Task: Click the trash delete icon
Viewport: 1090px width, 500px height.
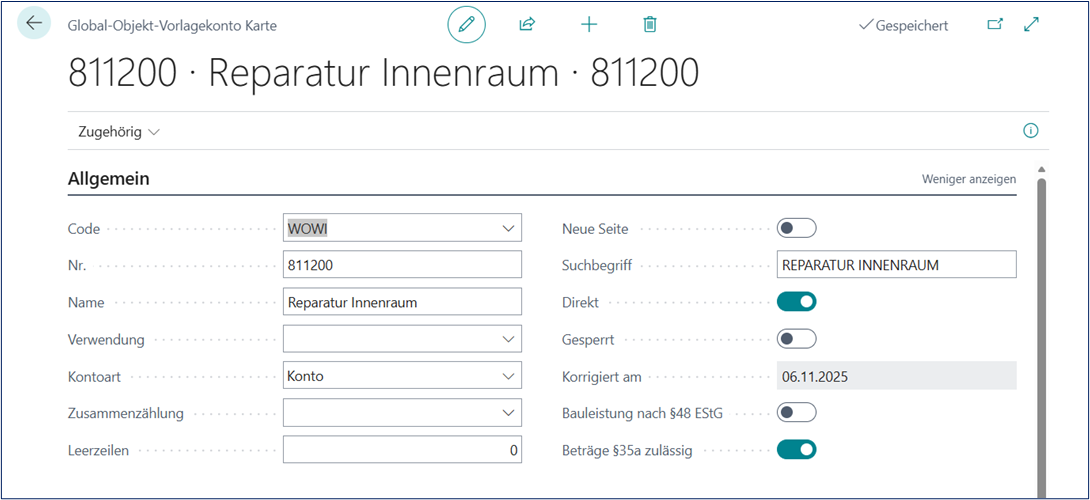Action: click(x=650, y=25)
